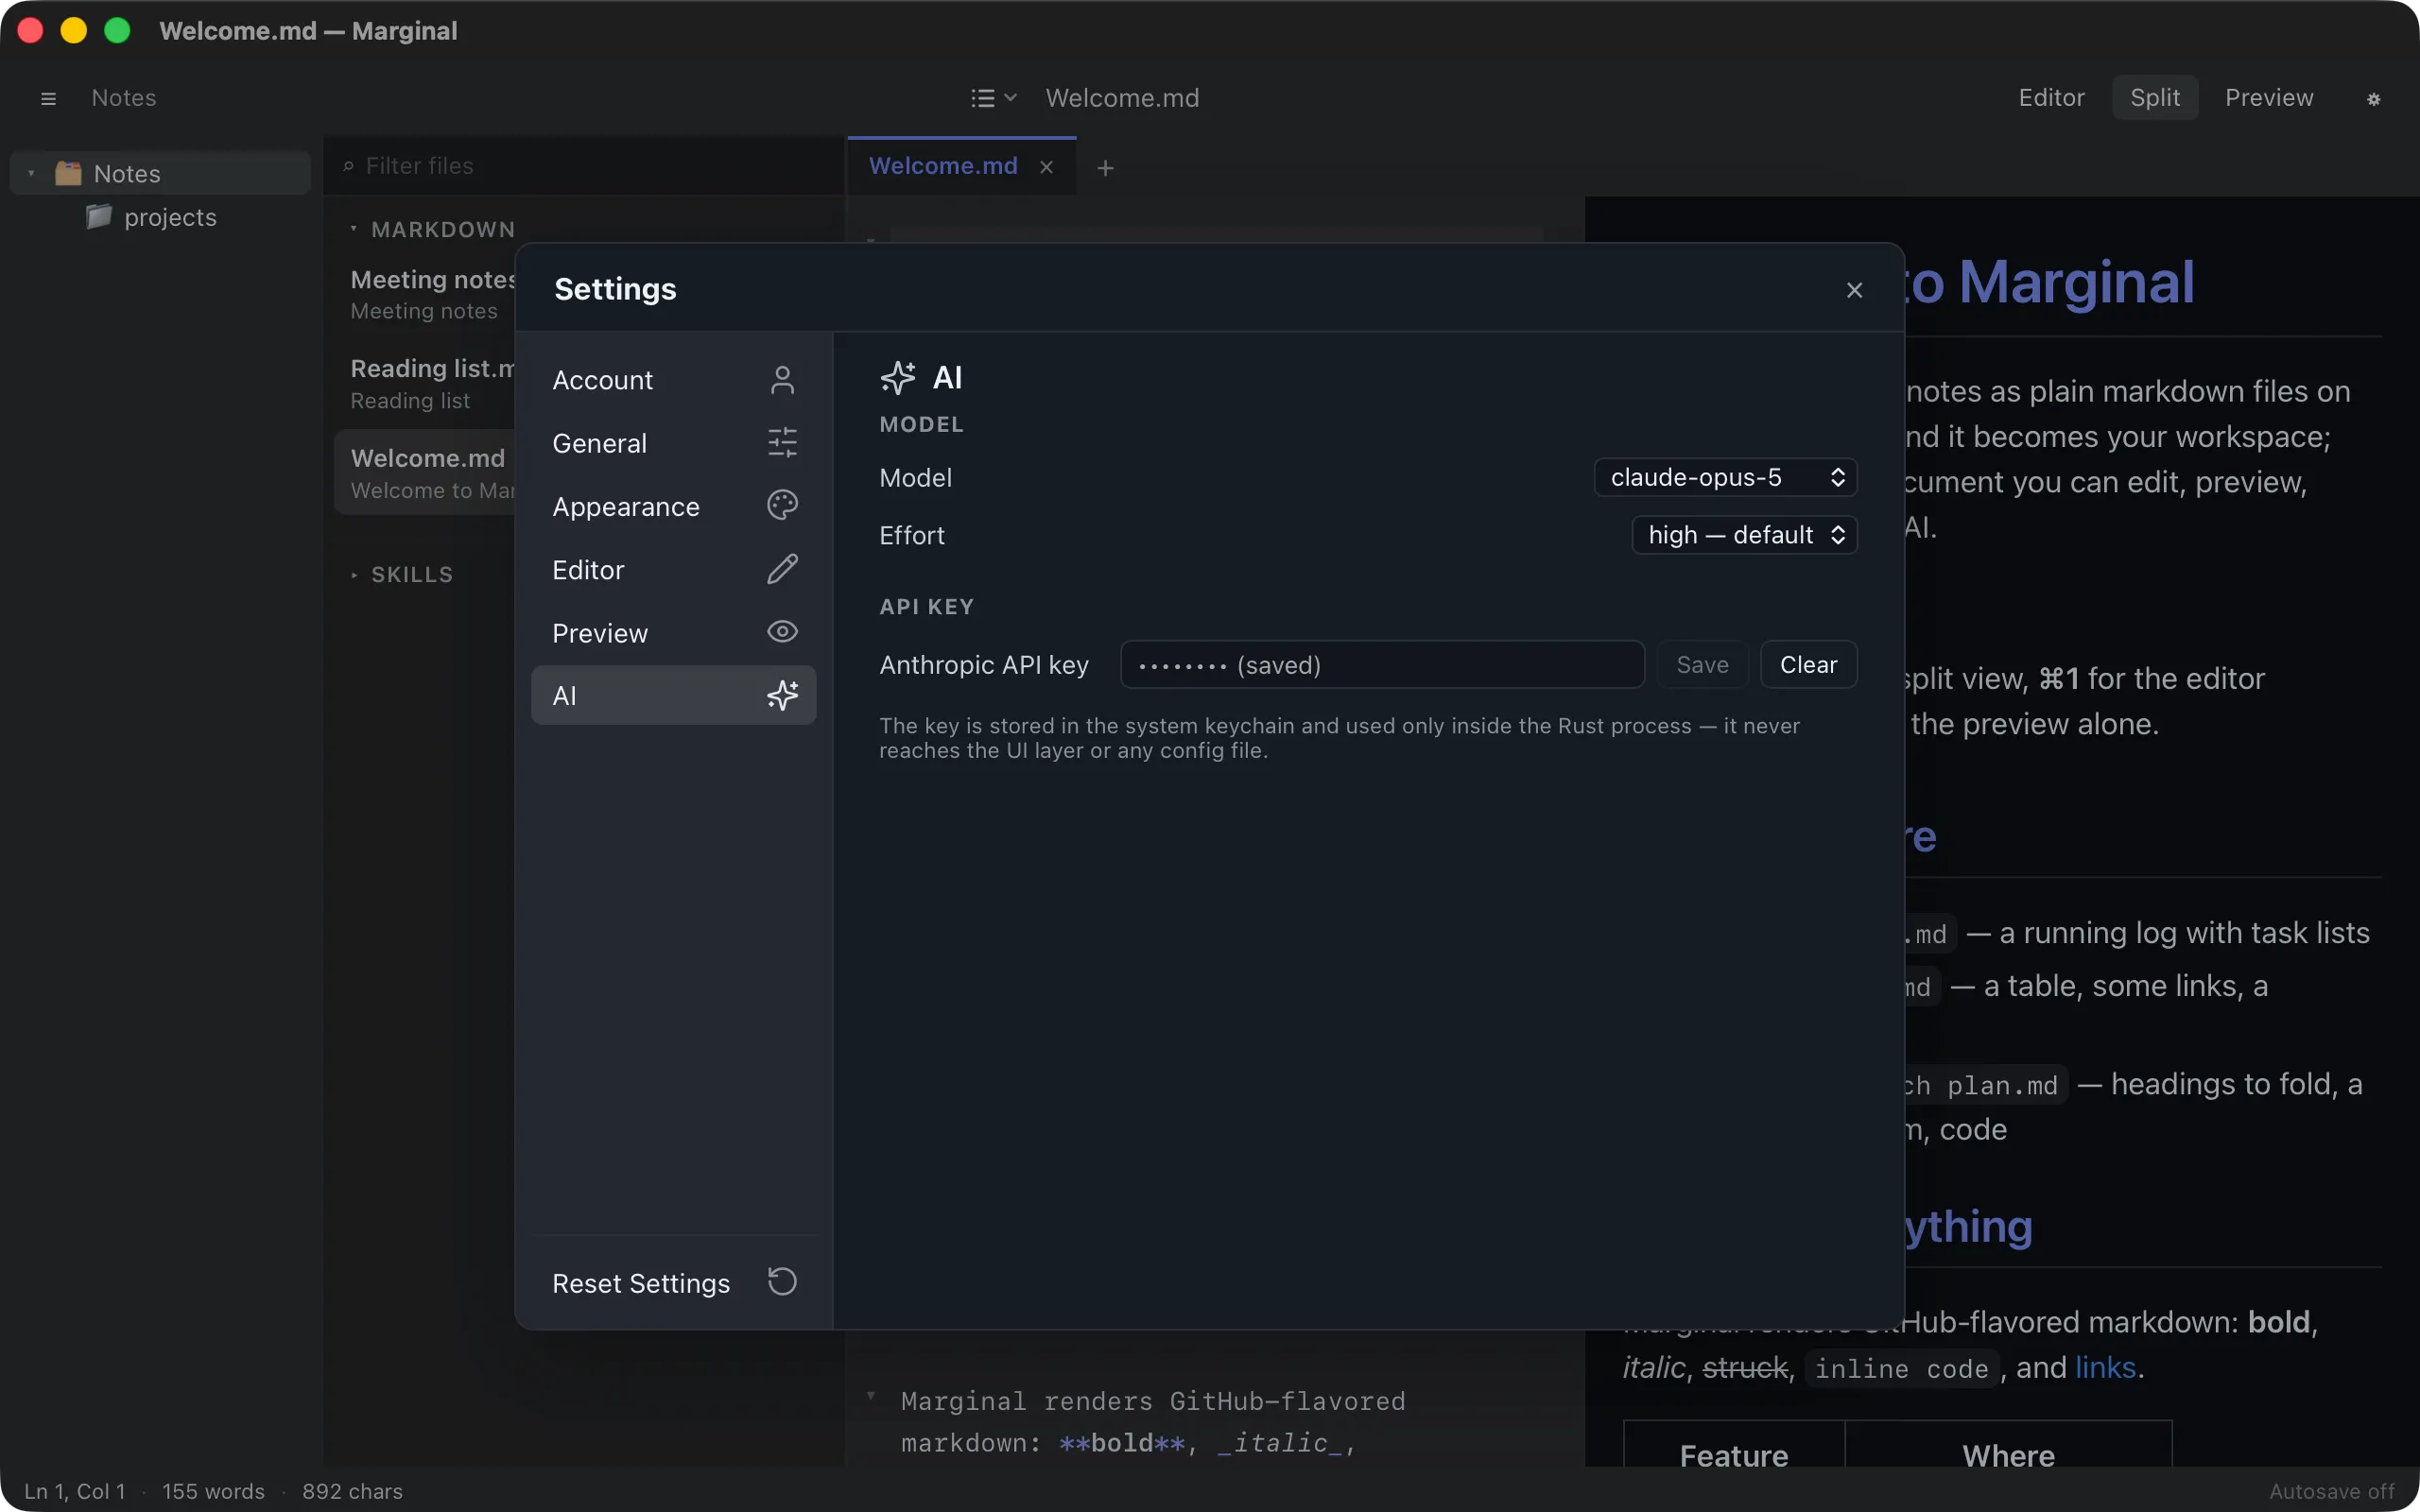The image size is (2420, 1512).
Task: Select the Welcome.md editor tab
Action: (x=943, y=166)
